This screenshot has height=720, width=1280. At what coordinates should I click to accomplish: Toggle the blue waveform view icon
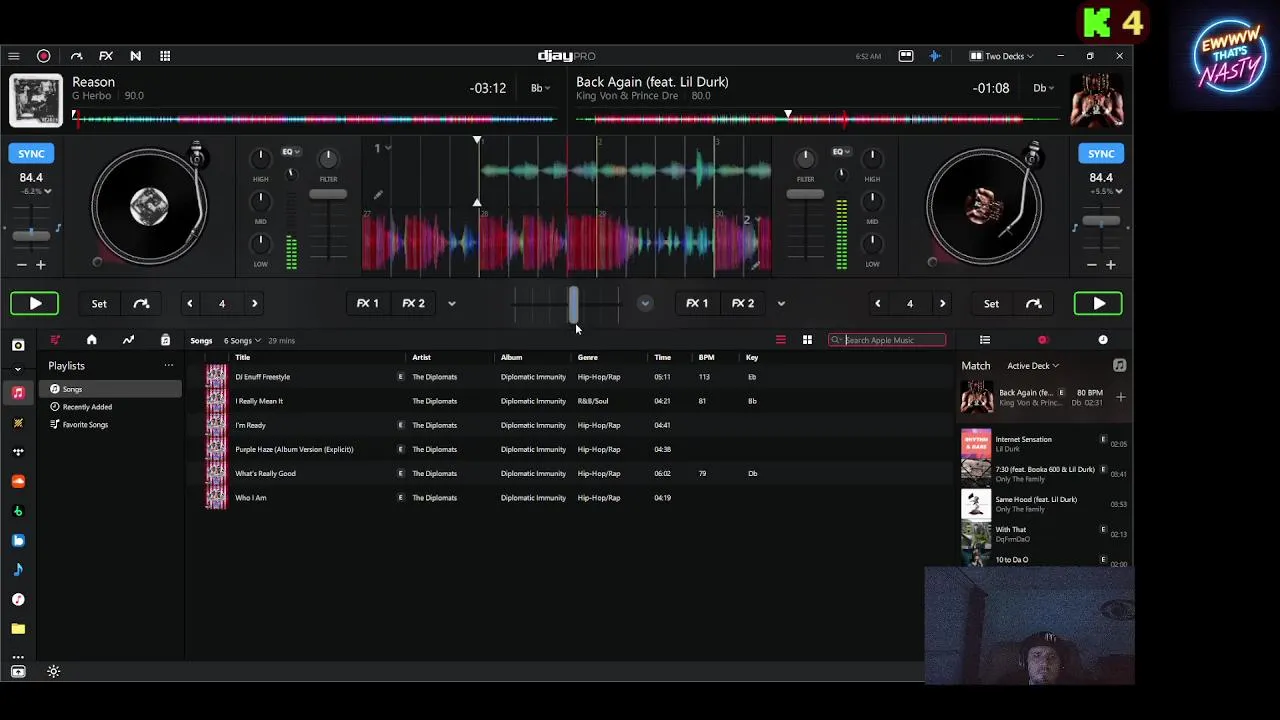coord(935,56)
